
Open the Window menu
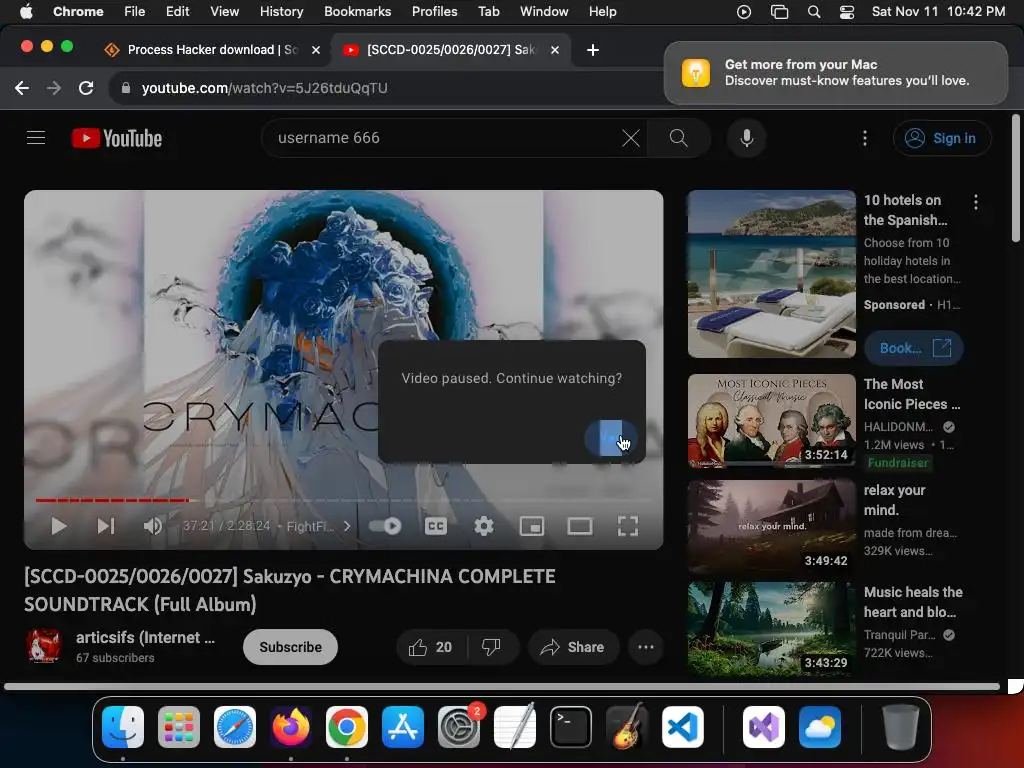[x=544, y=11]
